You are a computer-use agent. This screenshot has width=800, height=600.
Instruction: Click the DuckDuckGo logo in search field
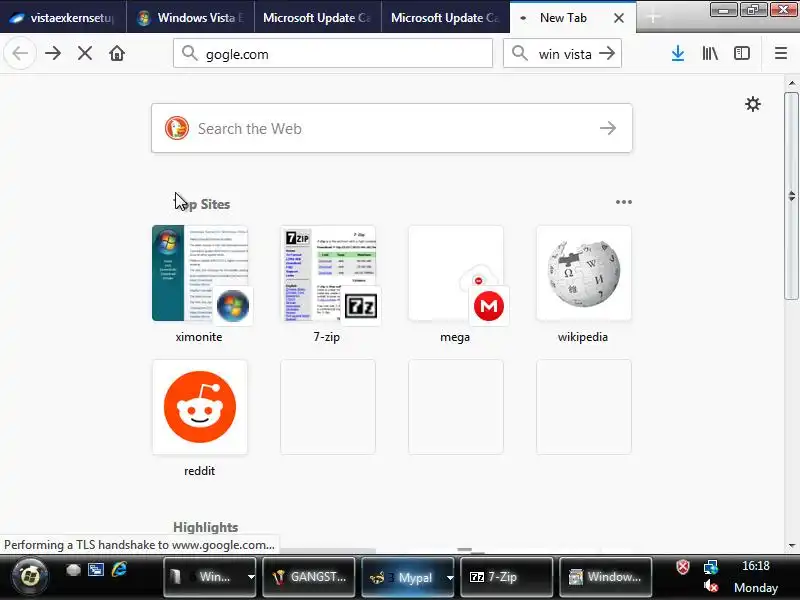coord(177,128)
